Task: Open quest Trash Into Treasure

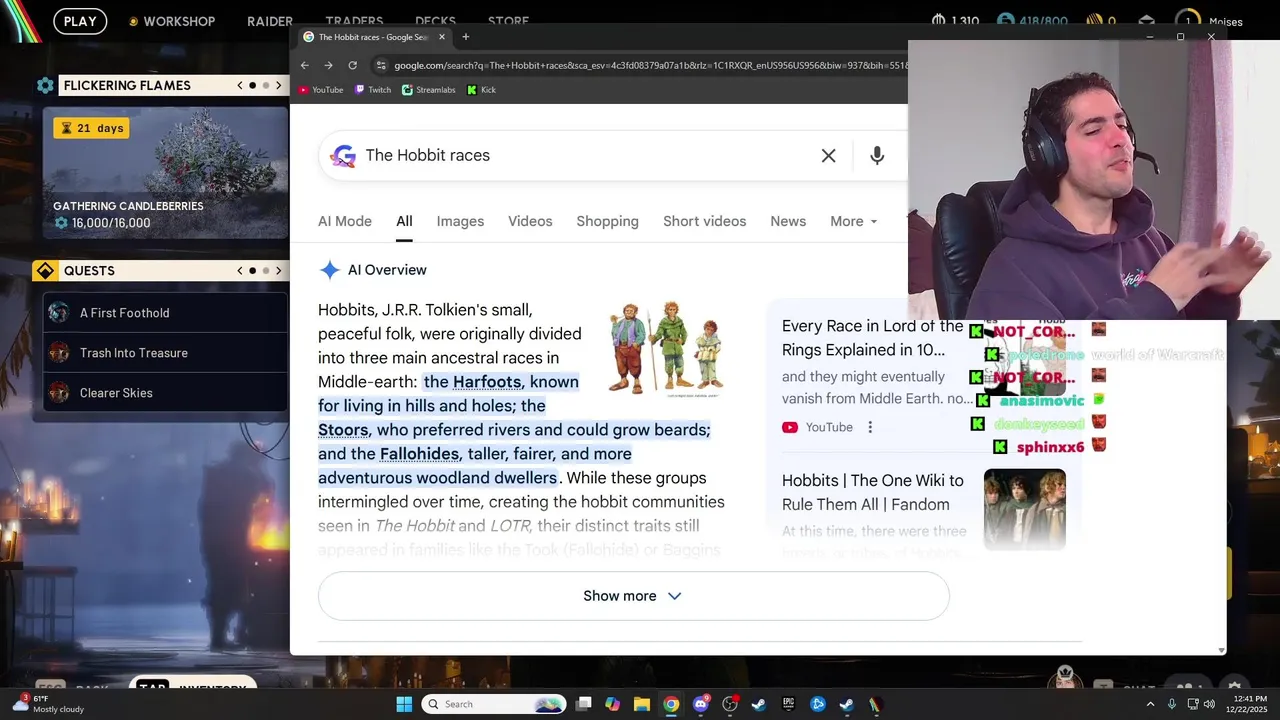Action: pos(165,353)
